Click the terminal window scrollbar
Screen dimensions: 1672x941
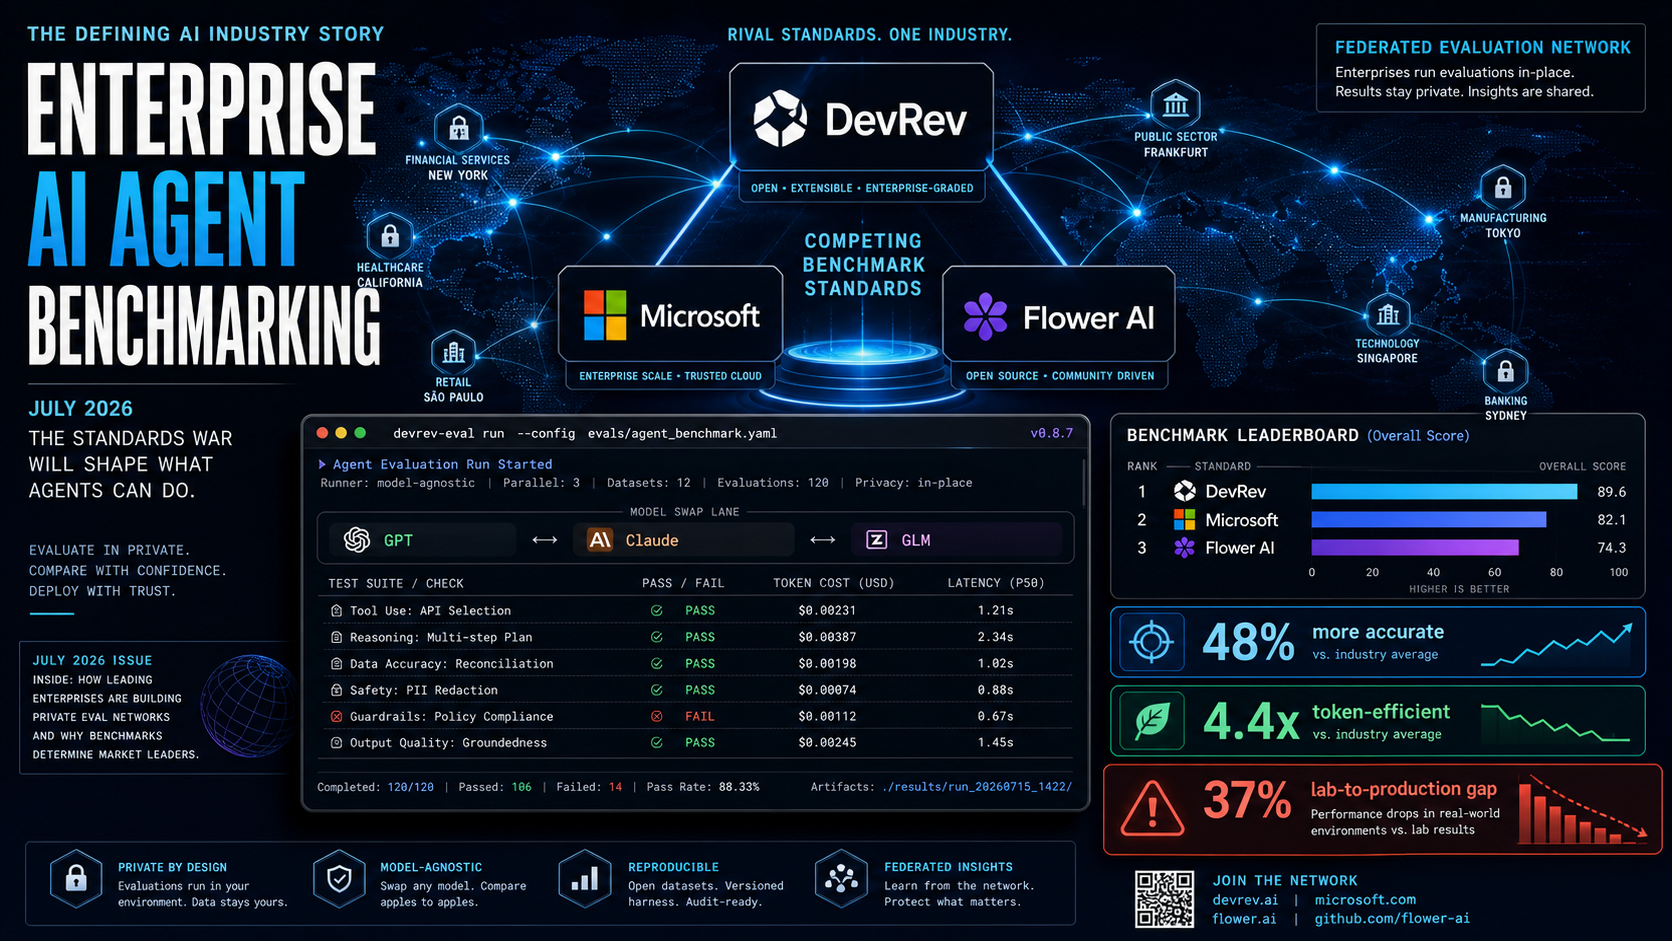pos(1083,482)
